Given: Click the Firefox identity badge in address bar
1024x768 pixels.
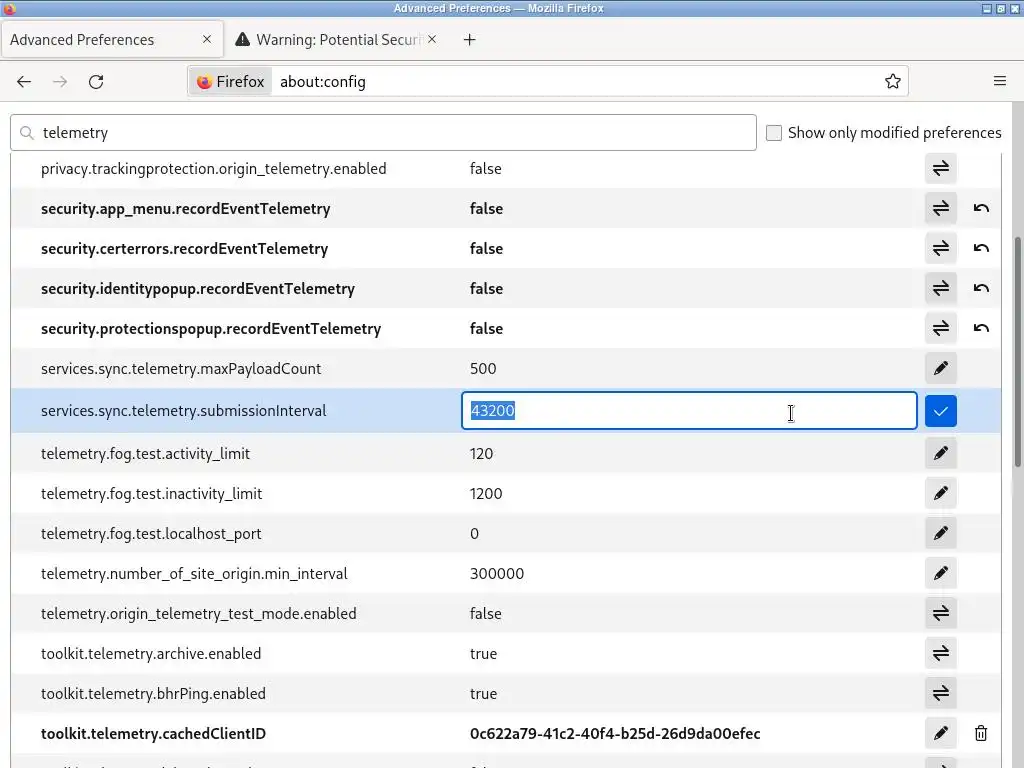Looking at the screenshot, I should (231, 82).
